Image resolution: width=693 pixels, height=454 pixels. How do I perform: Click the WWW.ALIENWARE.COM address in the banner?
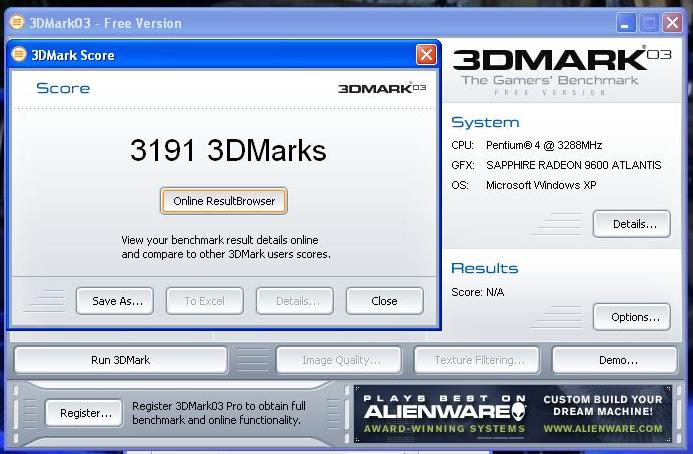tap(603, 429)
